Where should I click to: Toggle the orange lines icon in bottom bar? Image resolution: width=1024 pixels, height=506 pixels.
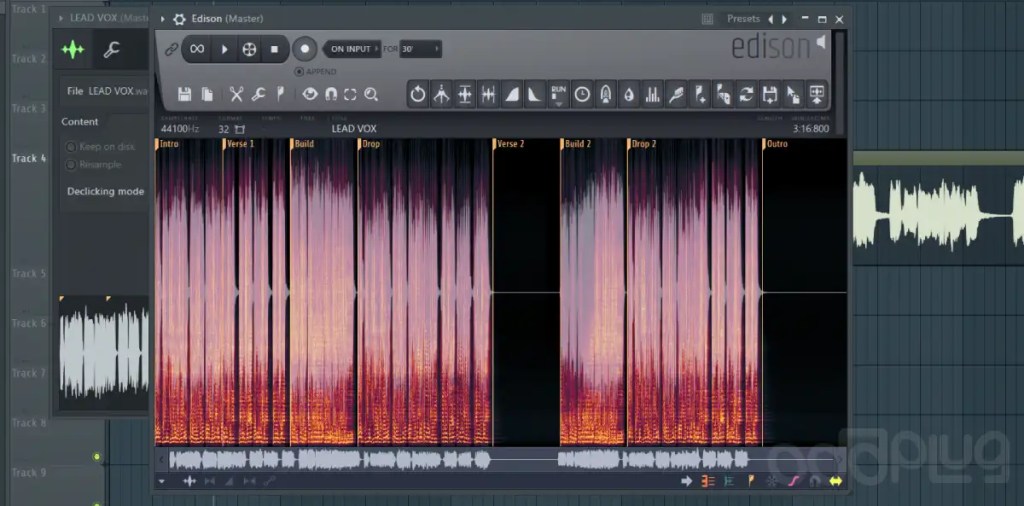(x=708, y=482)
